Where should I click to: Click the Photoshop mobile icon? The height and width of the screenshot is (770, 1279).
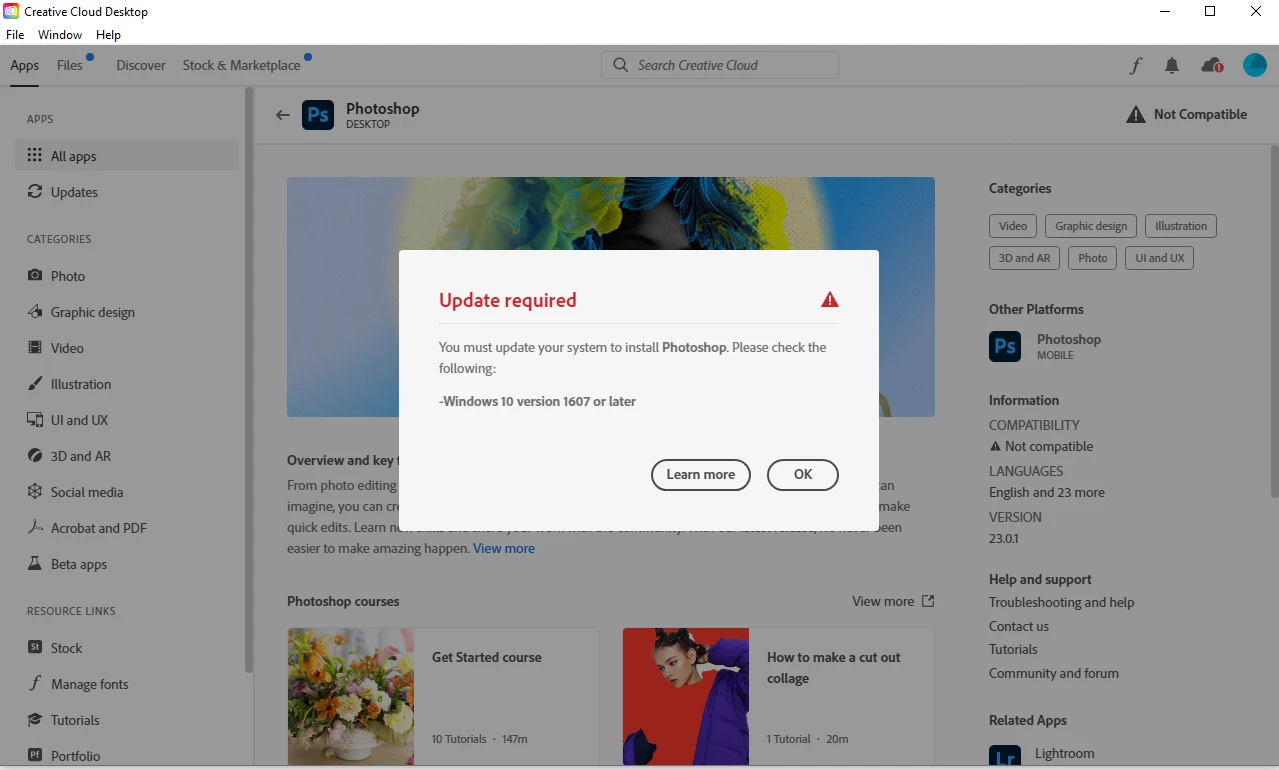1005,346
